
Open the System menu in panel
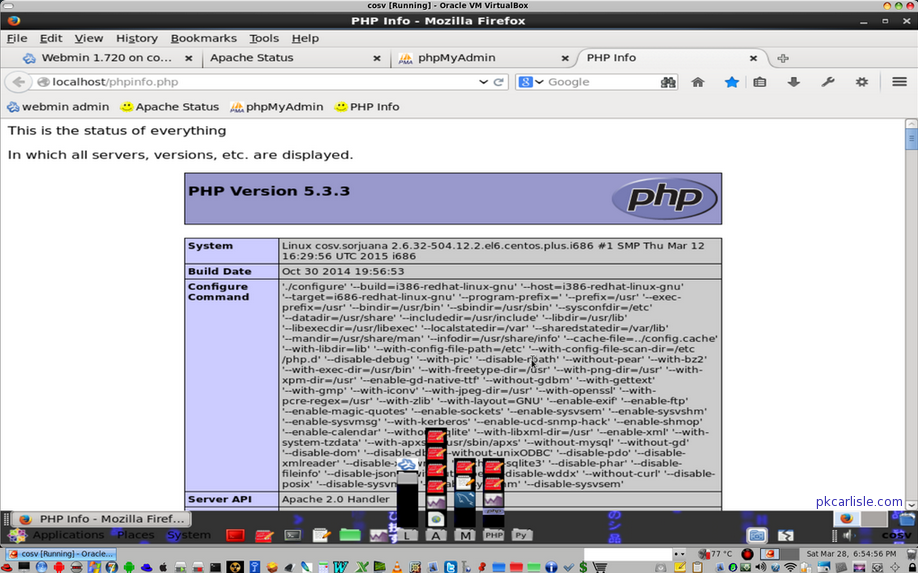tap(189, 535)
